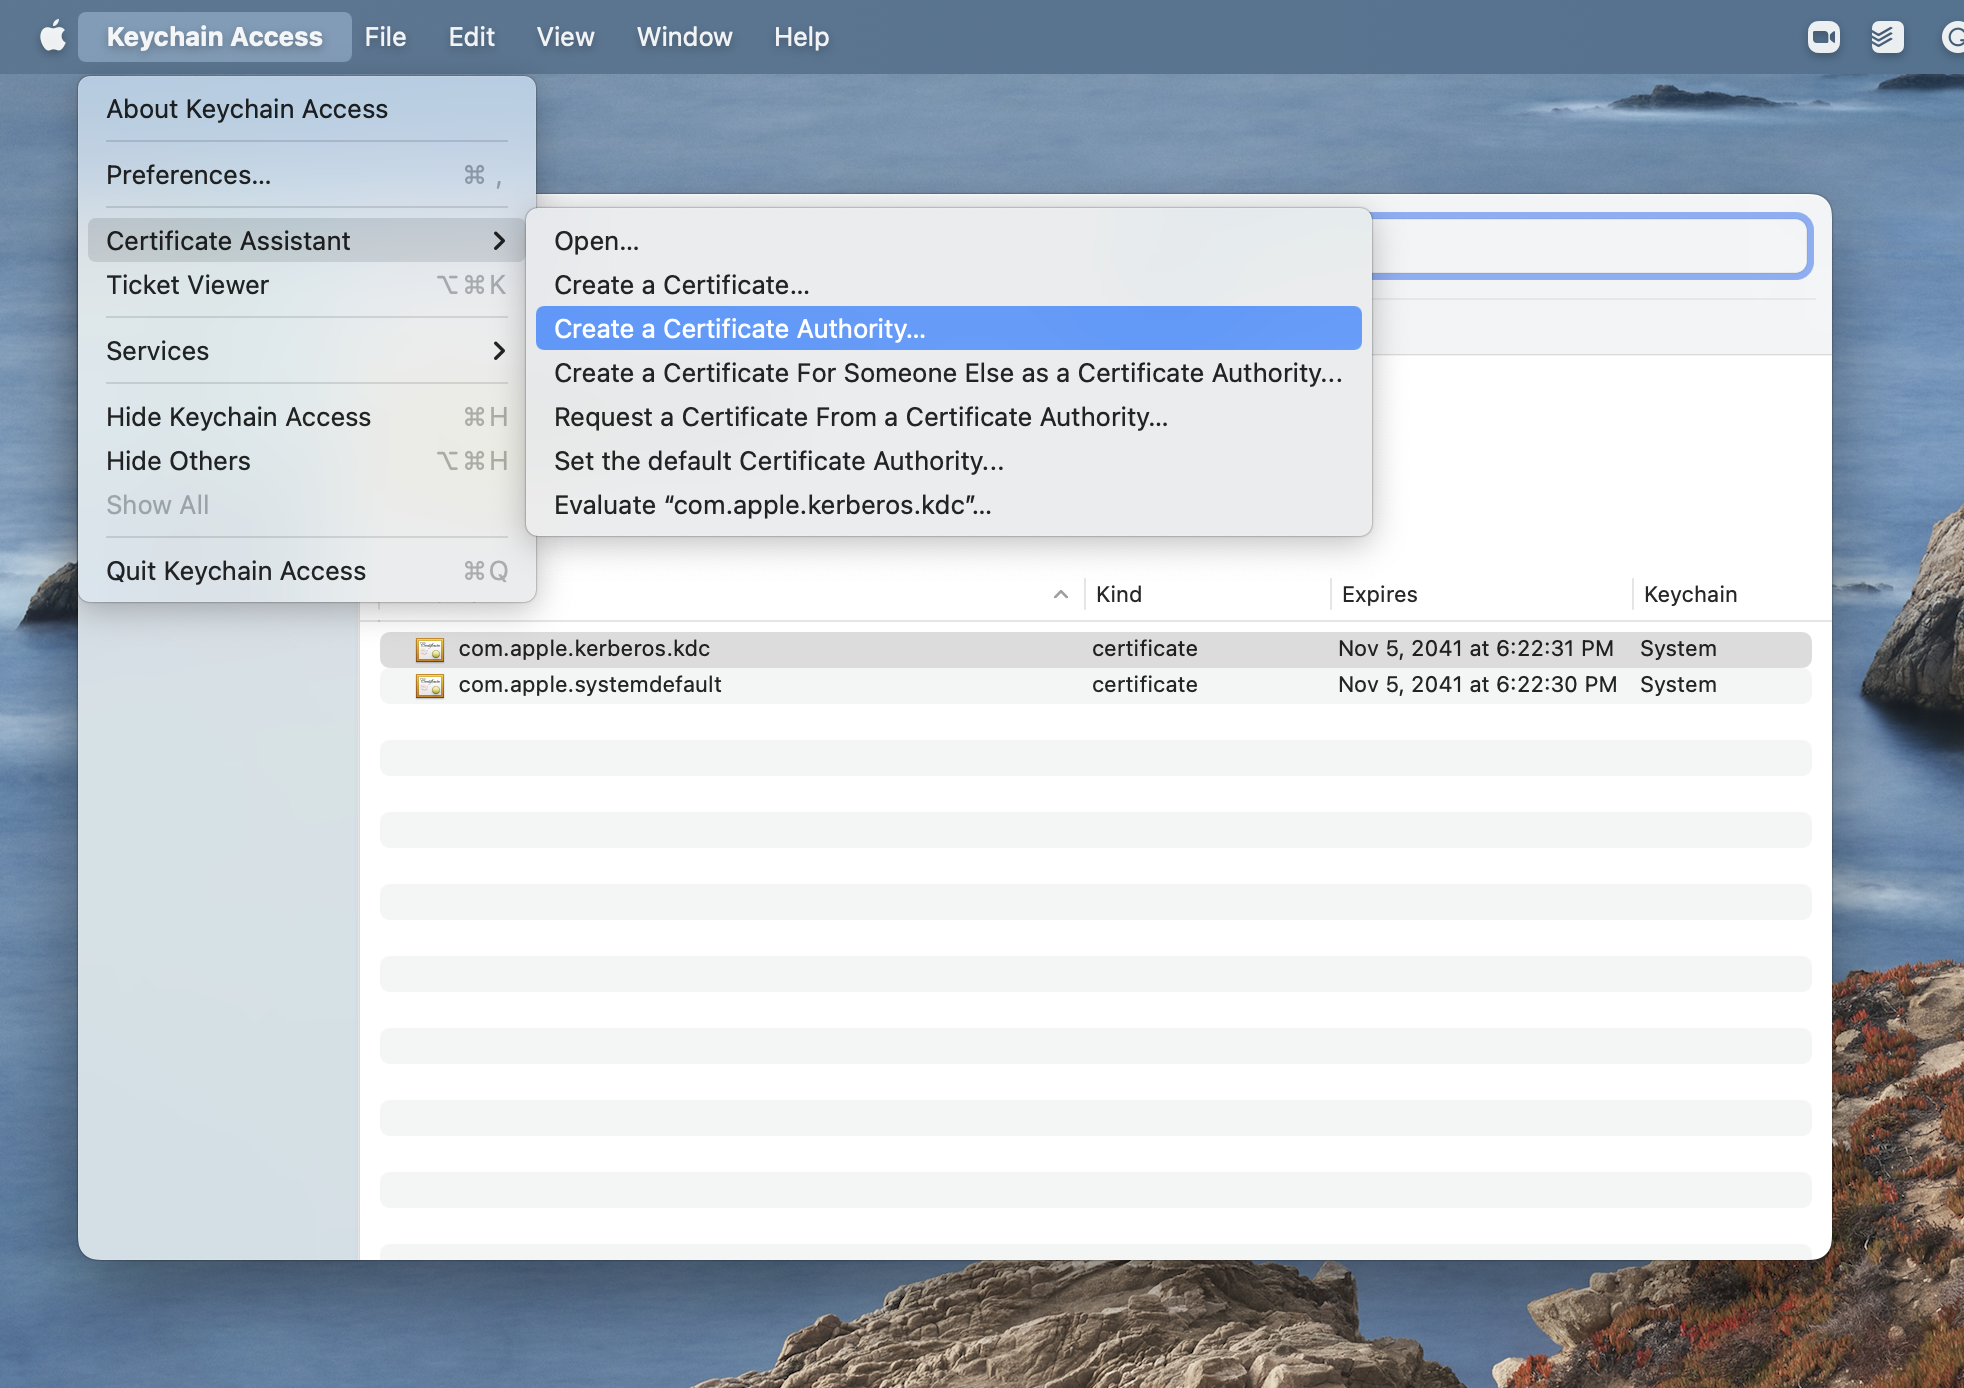Open the File menu
This screenshot has height=1388, width=1964.
[385, 37]
